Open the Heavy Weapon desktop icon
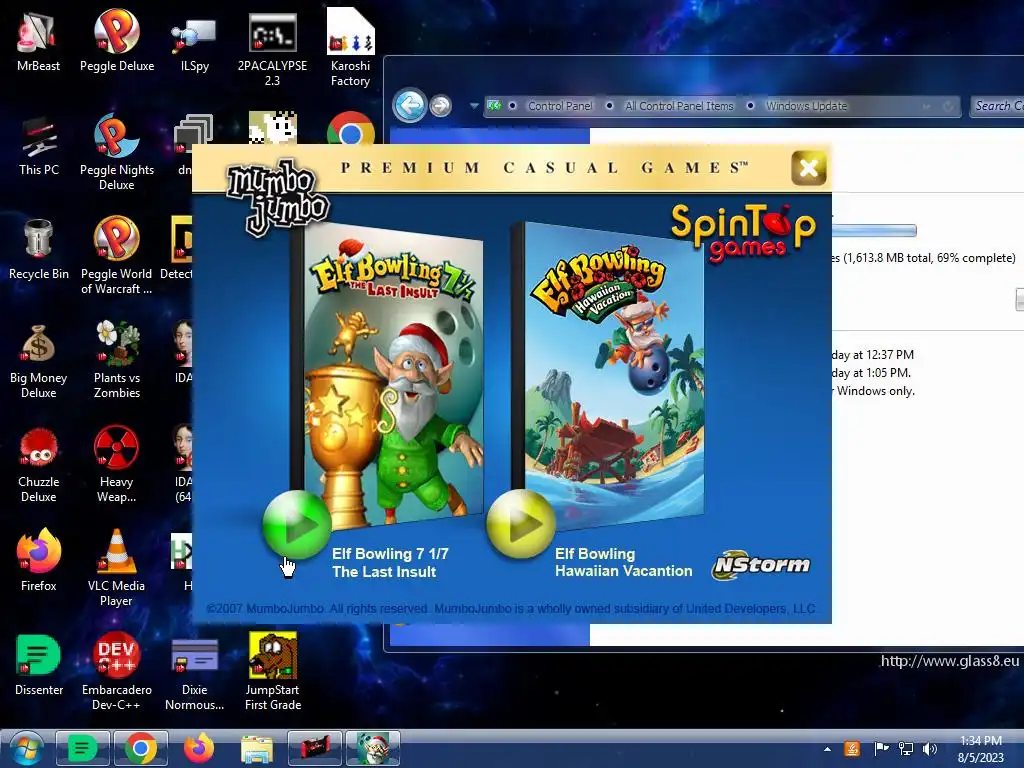The width and height of the screenshot is (1024, 768). click(117, 465)
